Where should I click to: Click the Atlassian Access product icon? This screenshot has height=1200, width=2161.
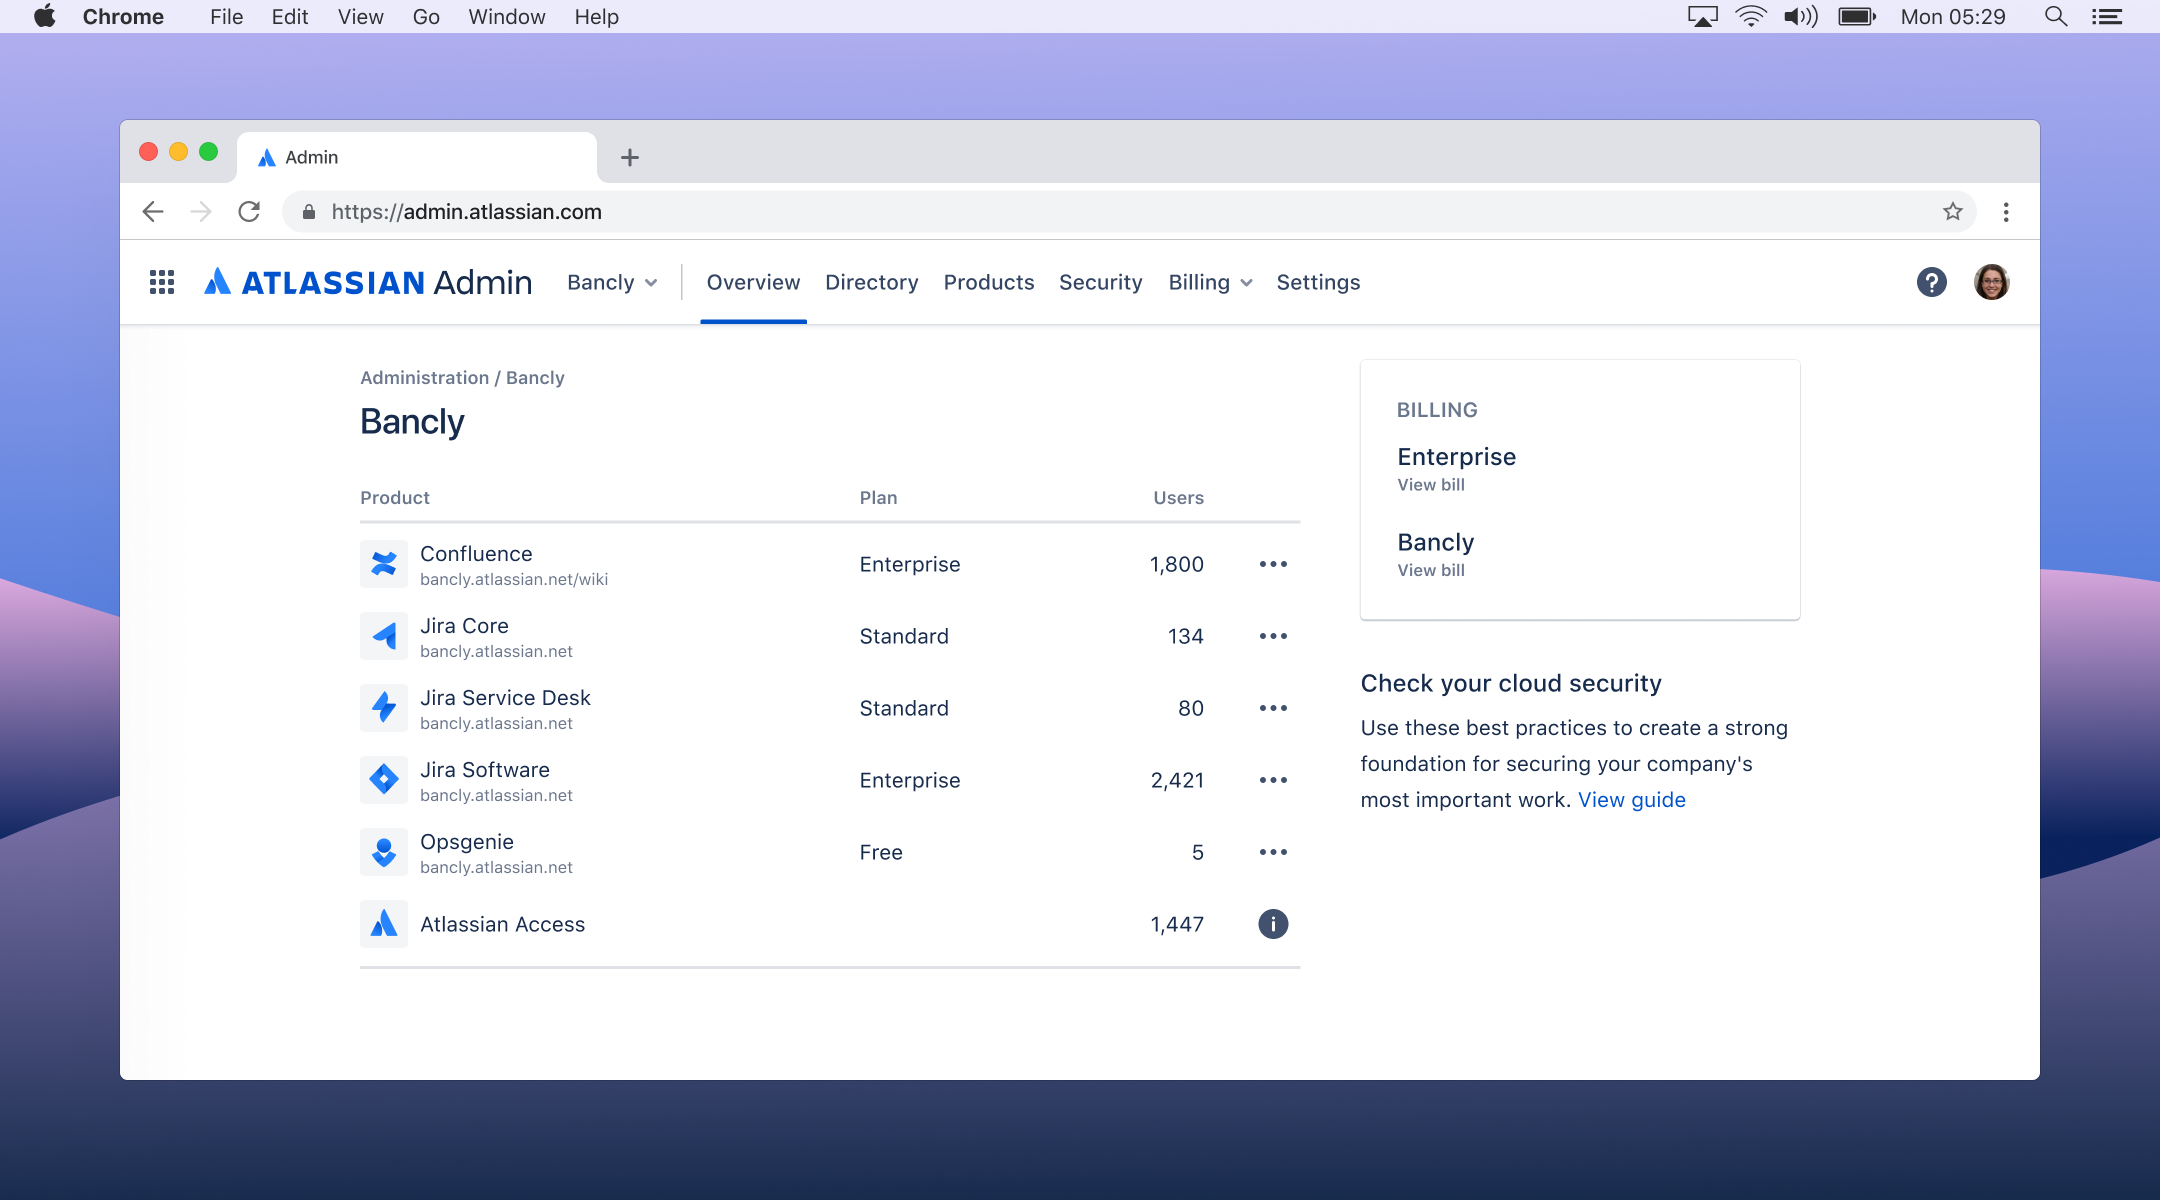[383, 924]
